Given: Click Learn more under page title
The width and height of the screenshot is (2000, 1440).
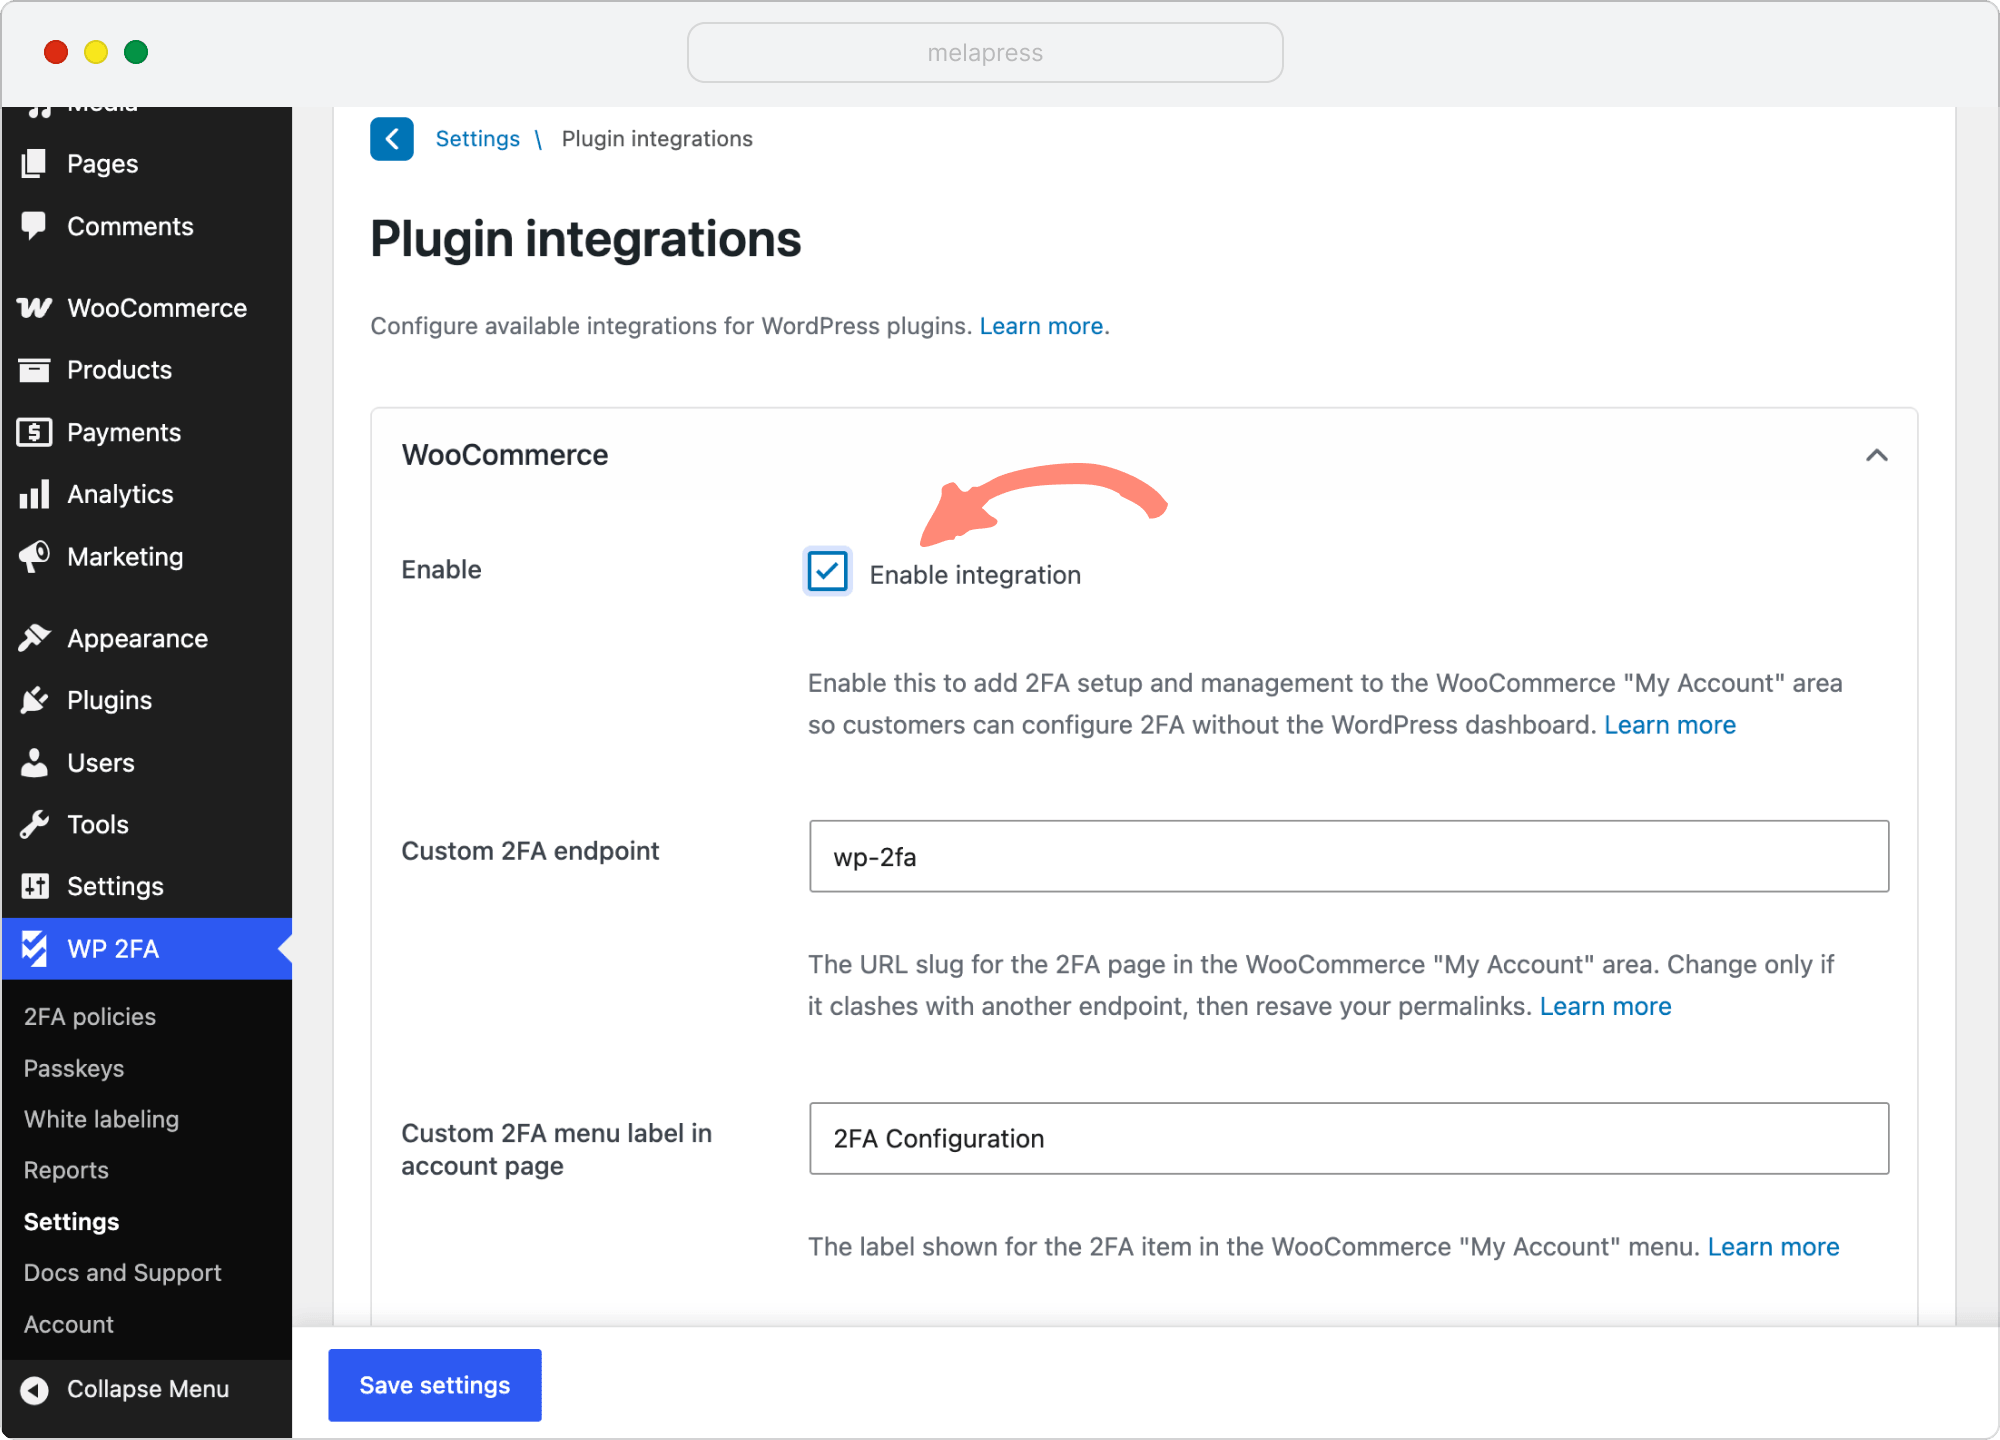Looking at the screenshot, I should point(1041,326).
